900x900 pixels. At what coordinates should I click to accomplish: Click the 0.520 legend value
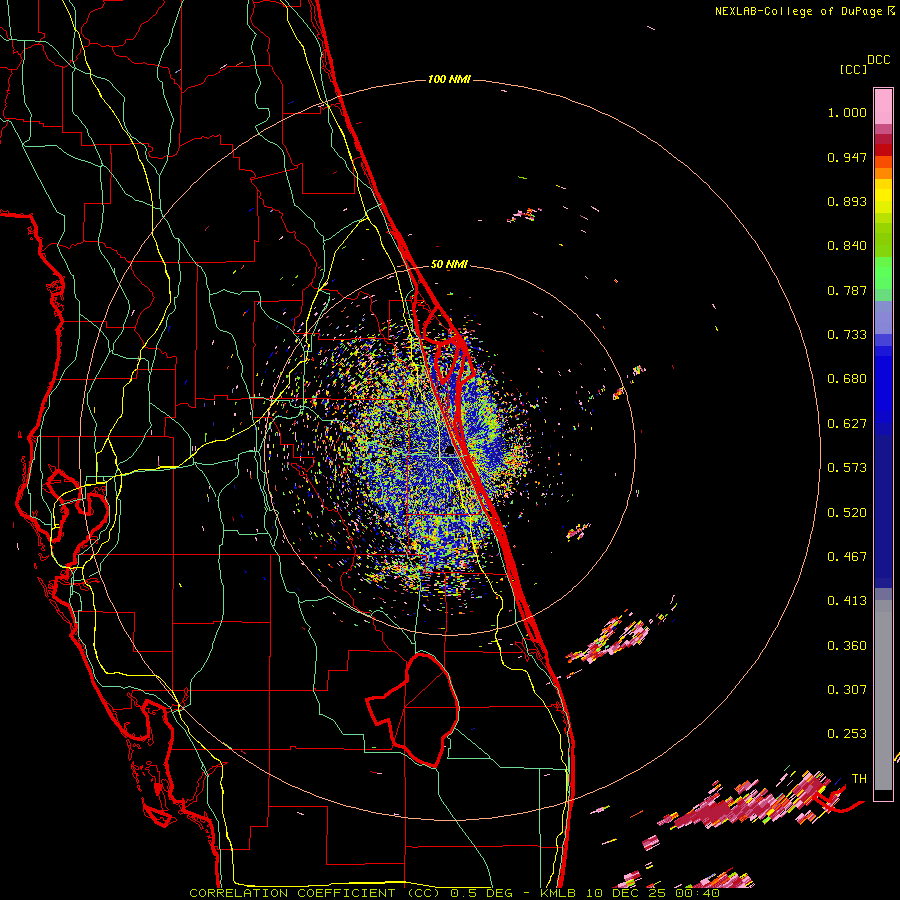847,513
